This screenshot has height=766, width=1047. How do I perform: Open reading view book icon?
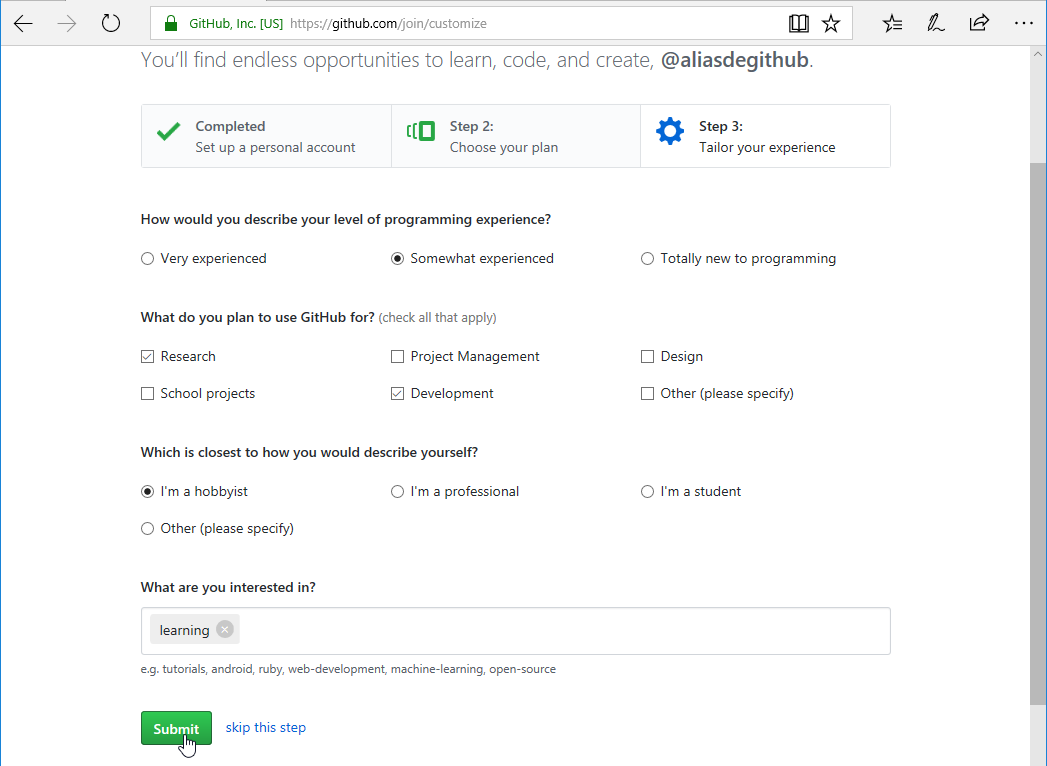tap(797, 23)
